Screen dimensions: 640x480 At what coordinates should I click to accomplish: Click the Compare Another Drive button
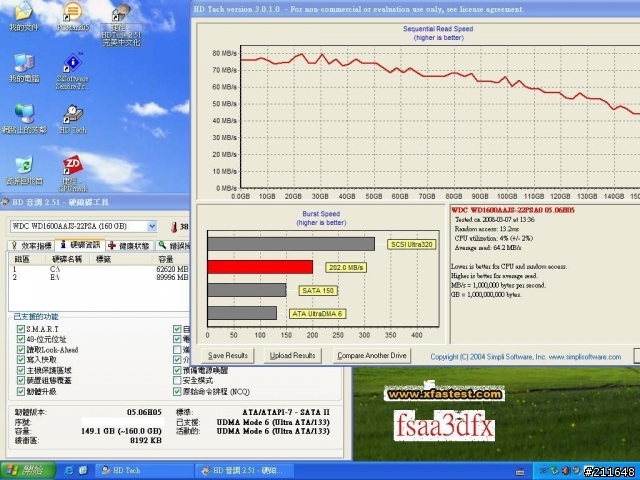(372, 356)
